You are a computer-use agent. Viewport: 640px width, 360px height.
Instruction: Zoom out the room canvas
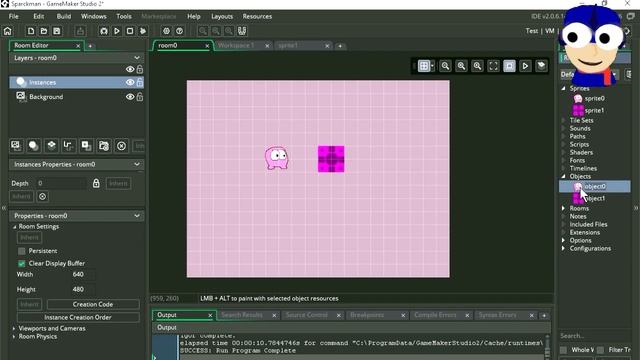(445, 66)
